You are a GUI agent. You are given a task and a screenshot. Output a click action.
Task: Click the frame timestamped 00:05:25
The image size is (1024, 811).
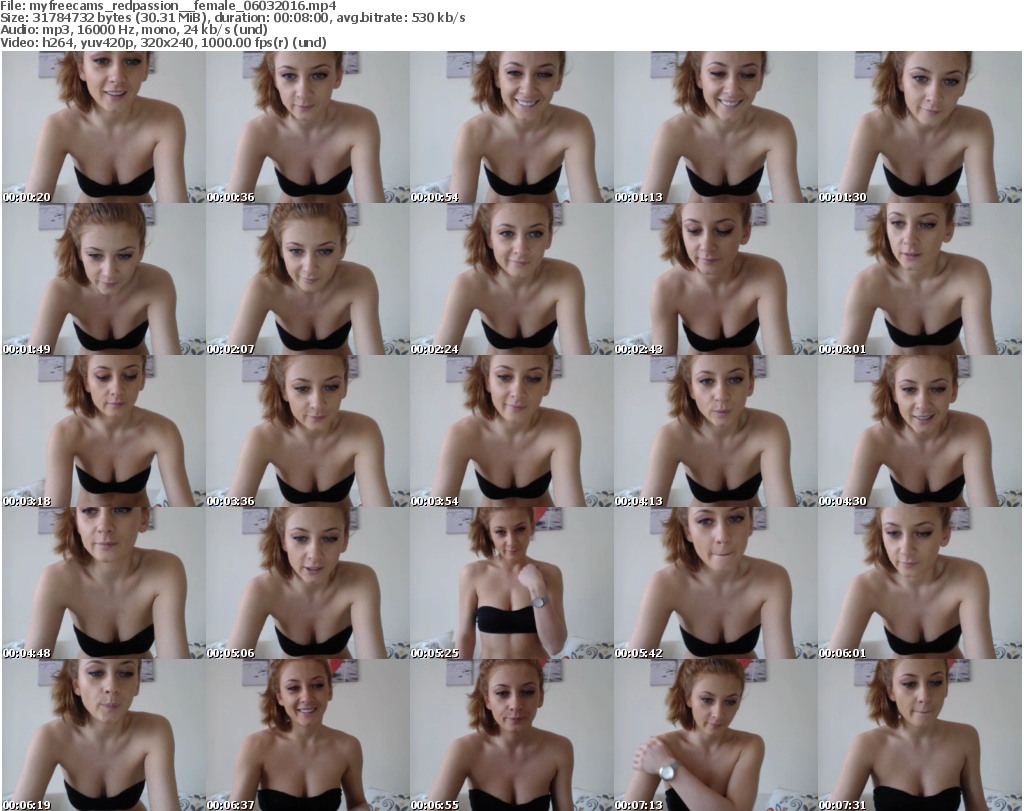[512, 583]
